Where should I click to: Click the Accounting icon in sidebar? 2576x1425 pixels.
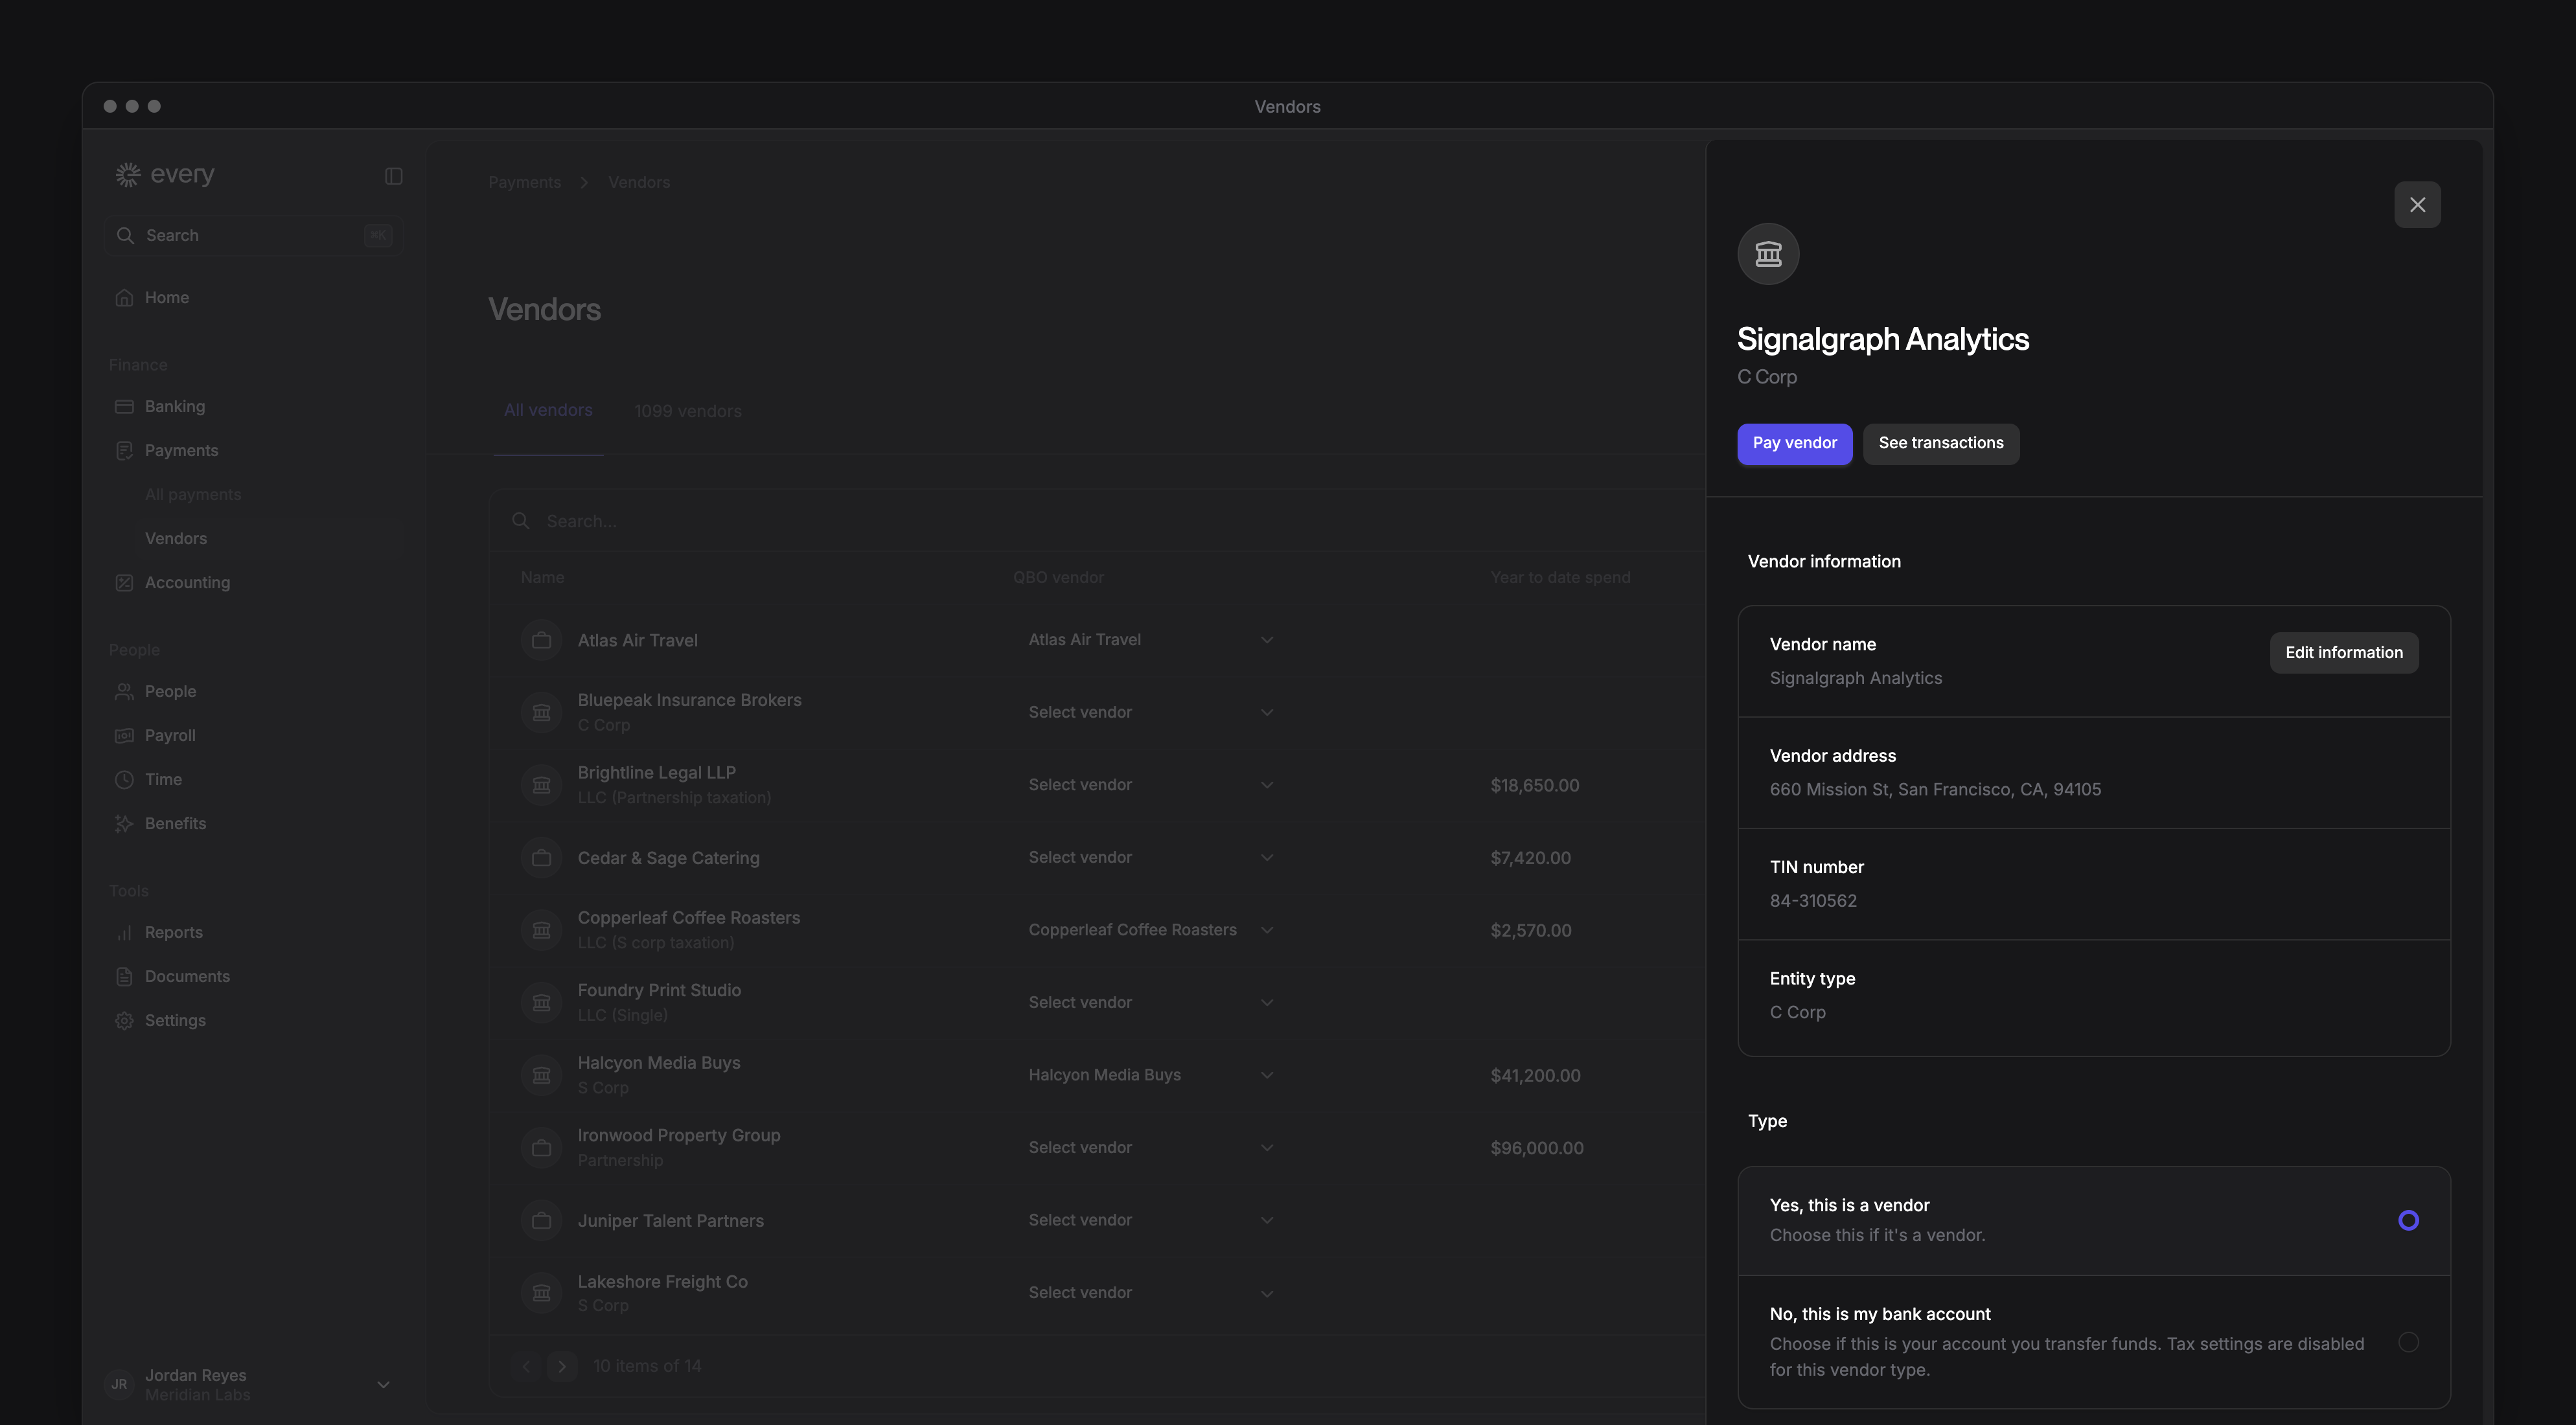(124, 582)
